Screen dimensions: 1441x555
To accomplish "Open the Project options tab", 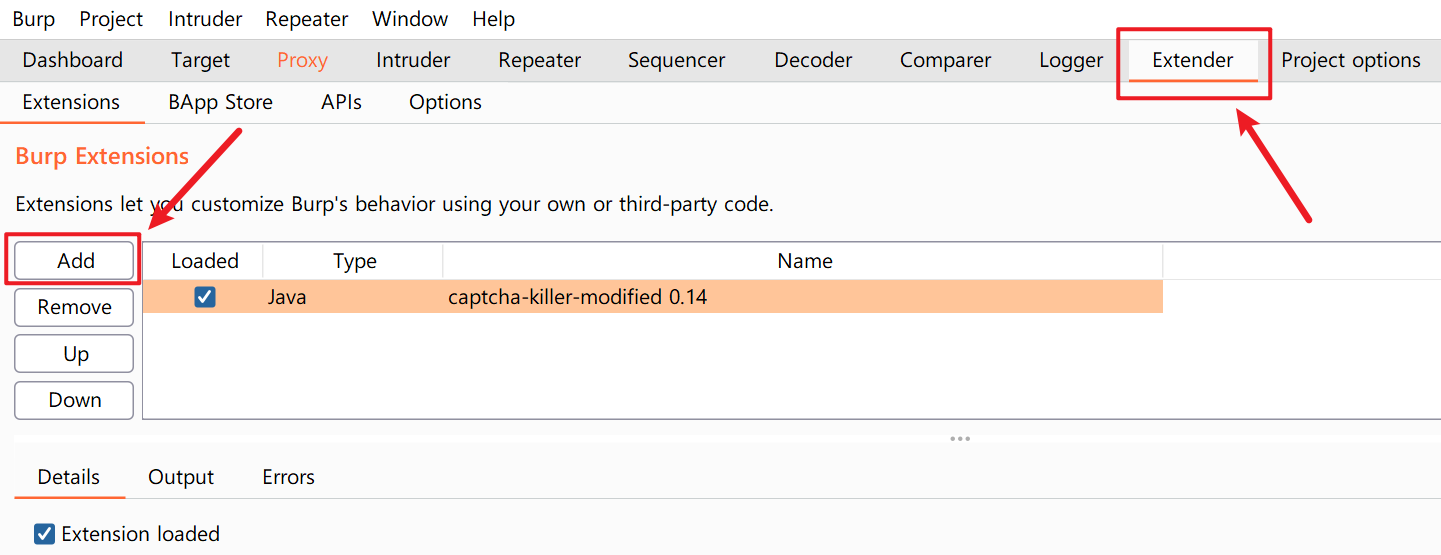I will click(x=1351, y=60).
